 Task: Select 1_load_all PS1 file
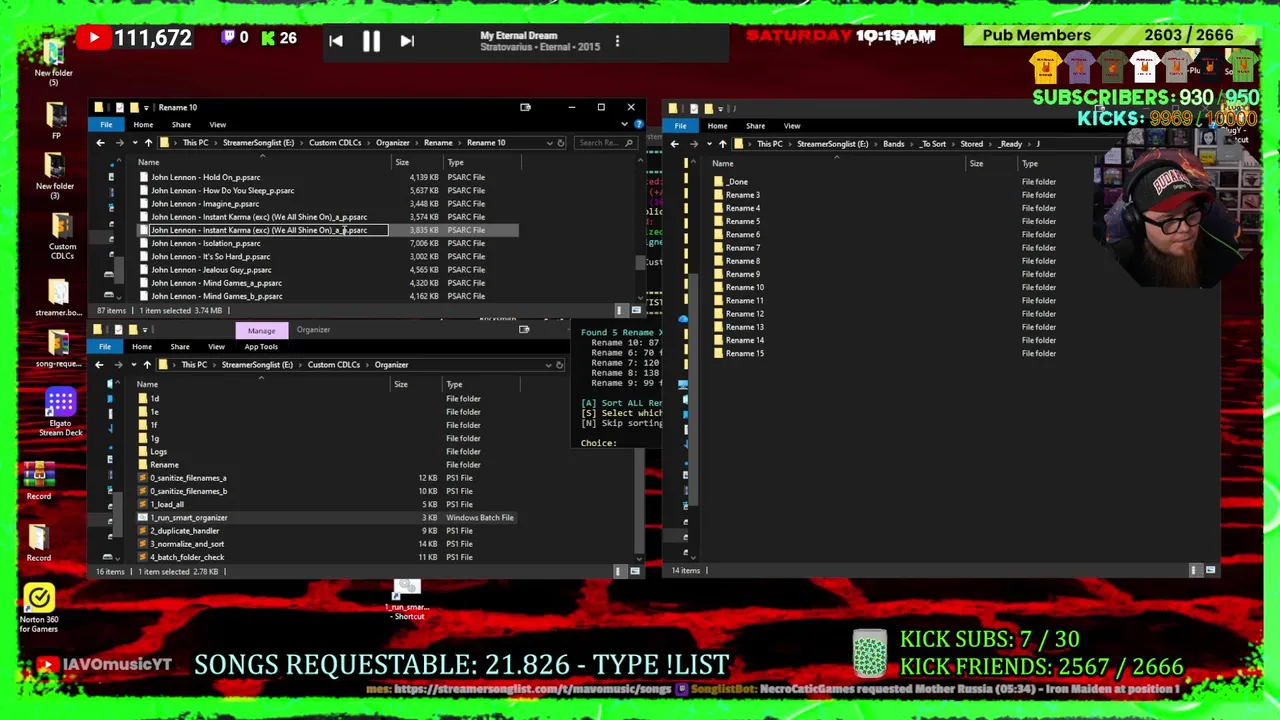pyautogui.click(x=167, y=504)
